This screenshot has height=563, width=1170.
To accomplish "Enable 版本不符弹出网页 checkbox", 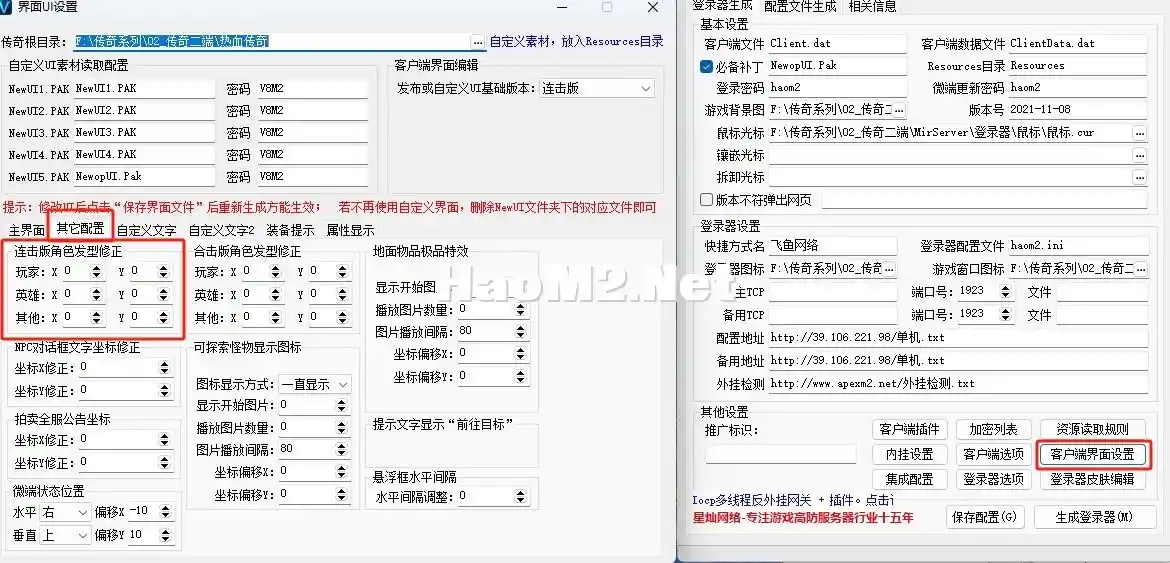I will [706, 200].
